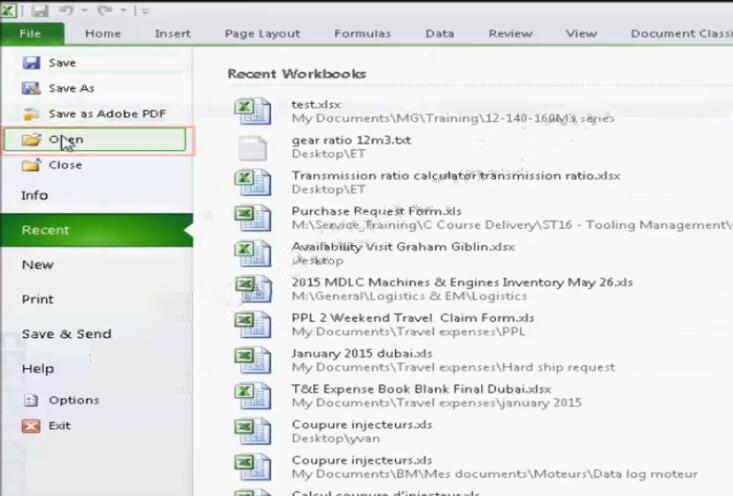Switch to the Review ribbon tab
Screen dimensions: 733x496
tap(510, 34)
